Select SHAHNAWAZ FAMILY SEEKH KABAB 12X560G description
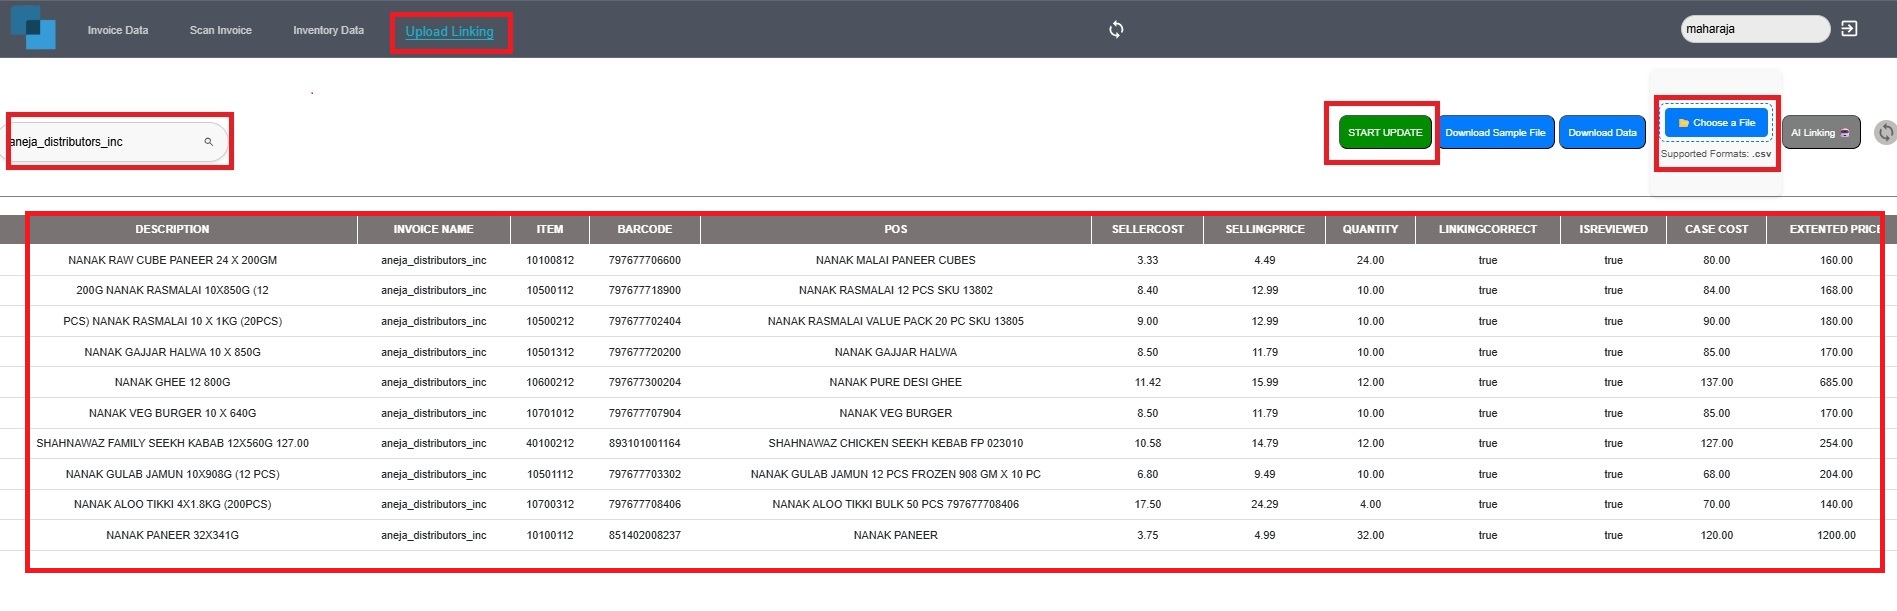 [173, 443]
